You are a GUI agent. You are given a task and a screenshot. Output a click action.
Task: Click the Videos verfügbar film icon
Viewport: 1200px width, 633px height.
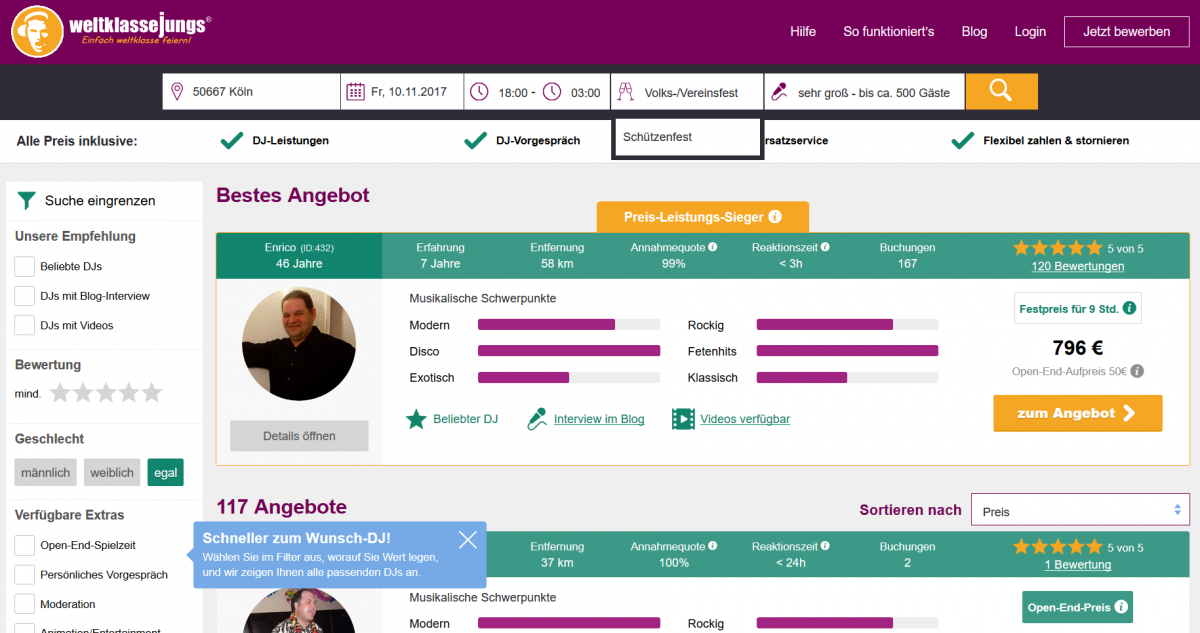[x=683, y=419]
